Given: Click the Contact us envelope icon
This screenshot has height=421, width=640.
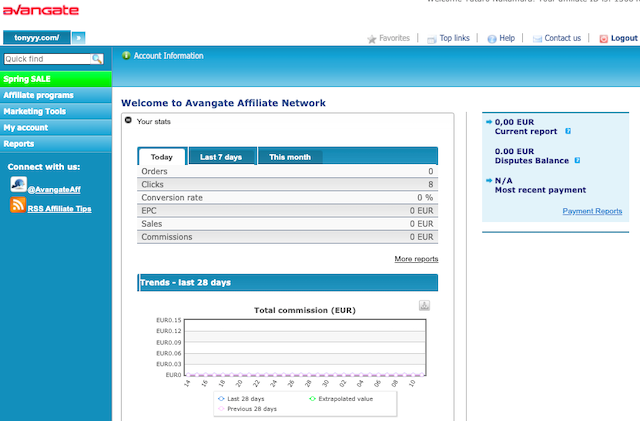Looking at the screenshot, I should (x=537, y=39).
